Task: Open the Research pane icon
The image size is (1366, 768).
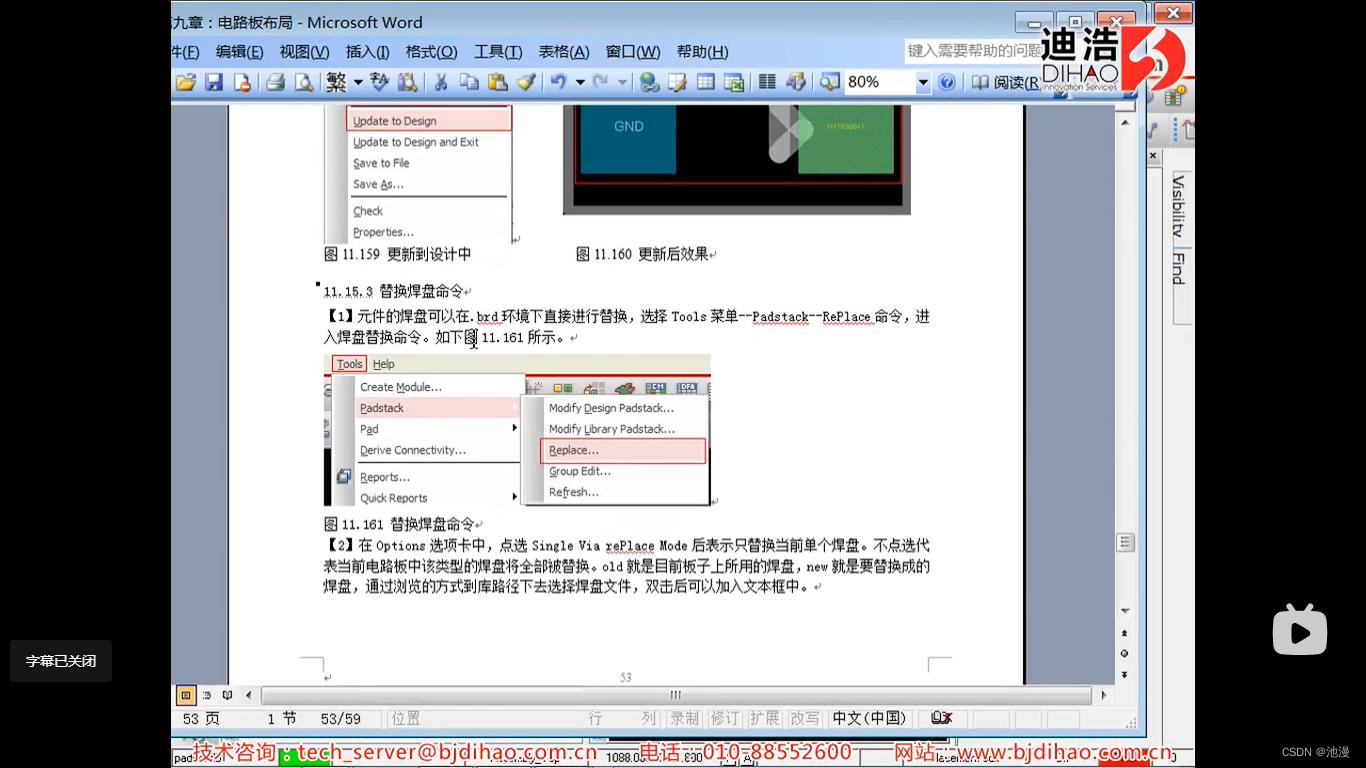Action: coord(407,82)
